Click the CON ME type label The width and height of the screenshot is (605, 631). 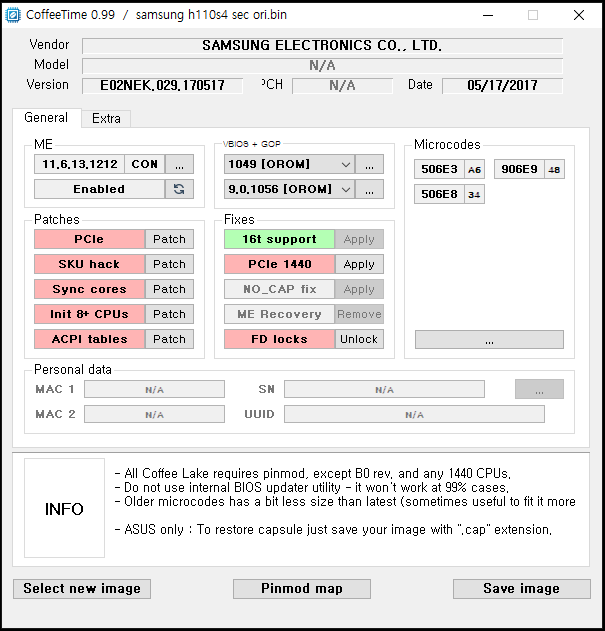pyautogui.click(x=145, y=165)
